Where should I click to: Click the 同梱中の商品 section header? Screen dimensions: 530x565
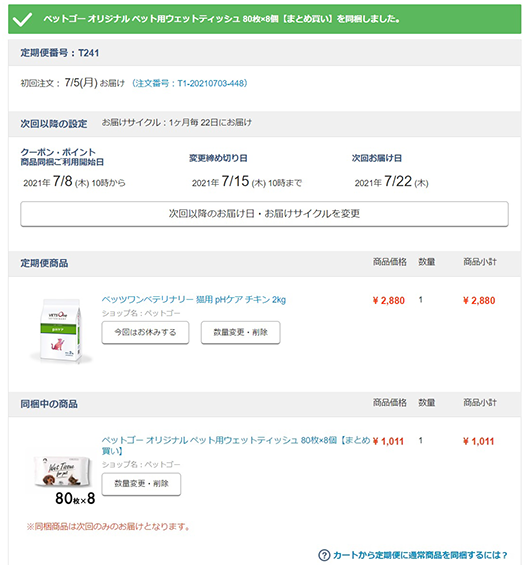click(x=49, y=404)
